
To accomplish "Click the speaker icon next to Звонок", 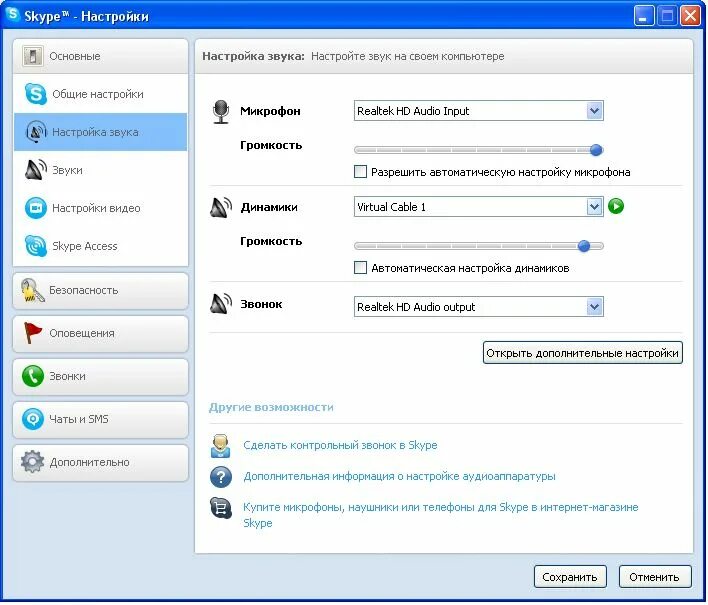I will (x=221, y=304).
